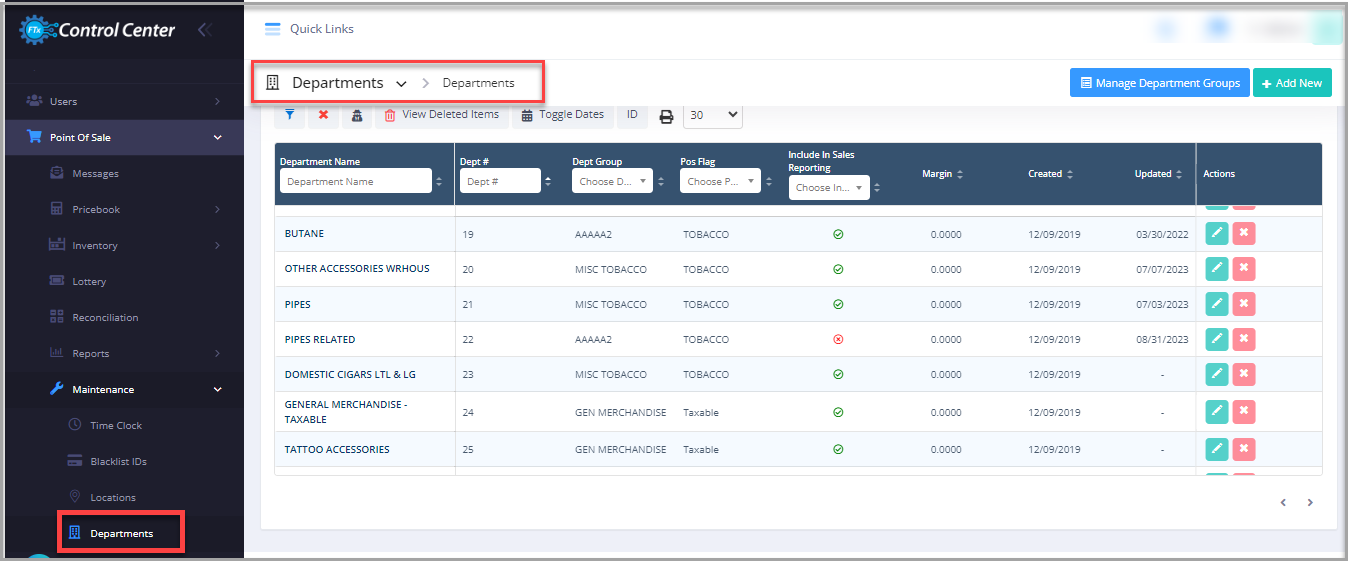The height and width of the screenshot is (561, 1348).
Task: Open the Pos Flag filter dropdown
Action: [x=720, y=182]
